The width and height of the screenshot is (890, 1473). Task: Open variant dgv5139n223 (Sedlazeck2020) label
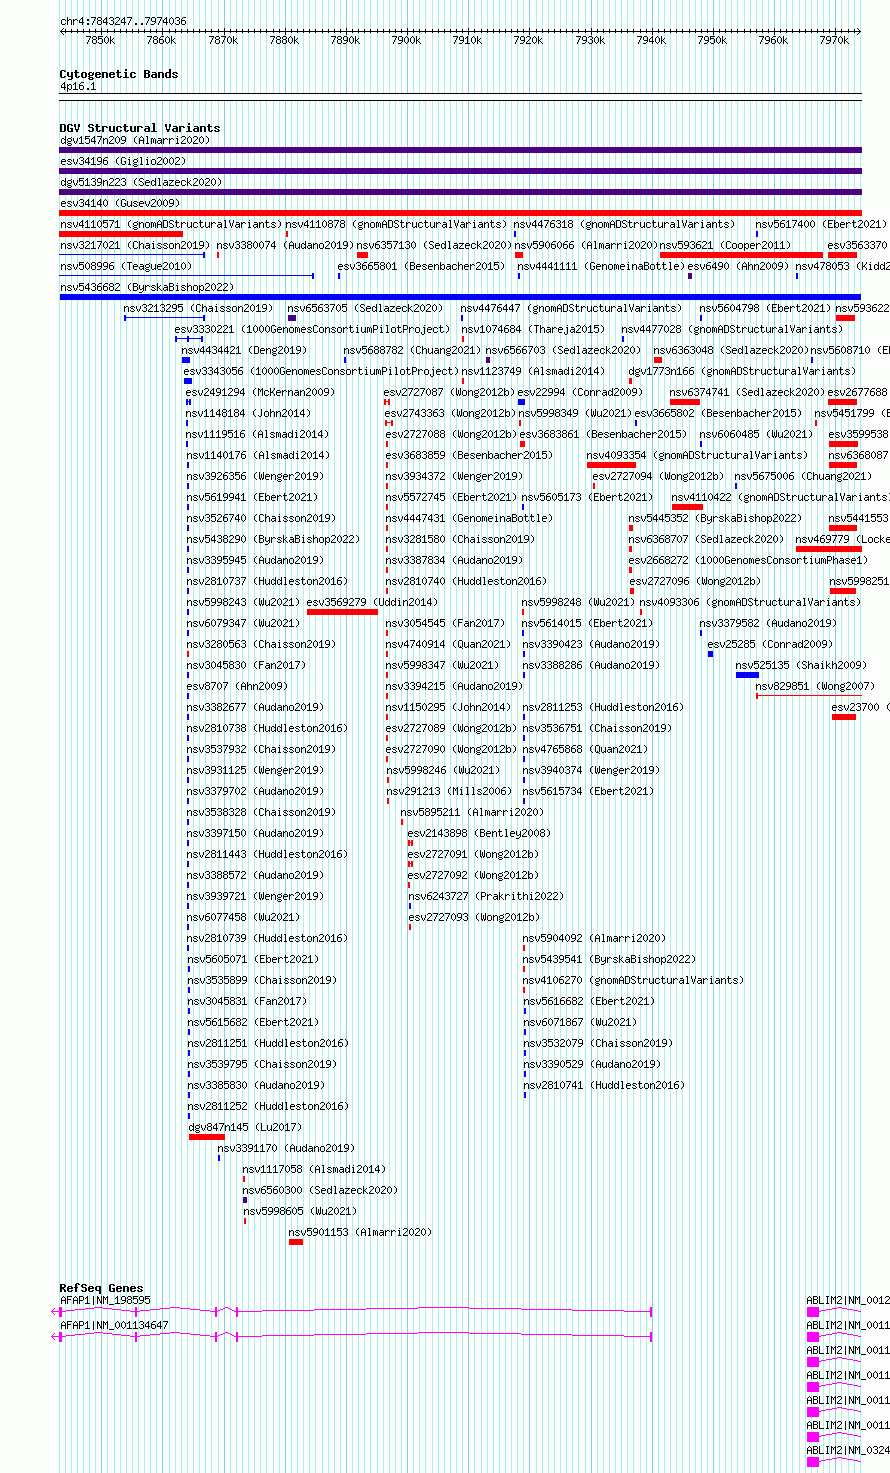point(141,182)
